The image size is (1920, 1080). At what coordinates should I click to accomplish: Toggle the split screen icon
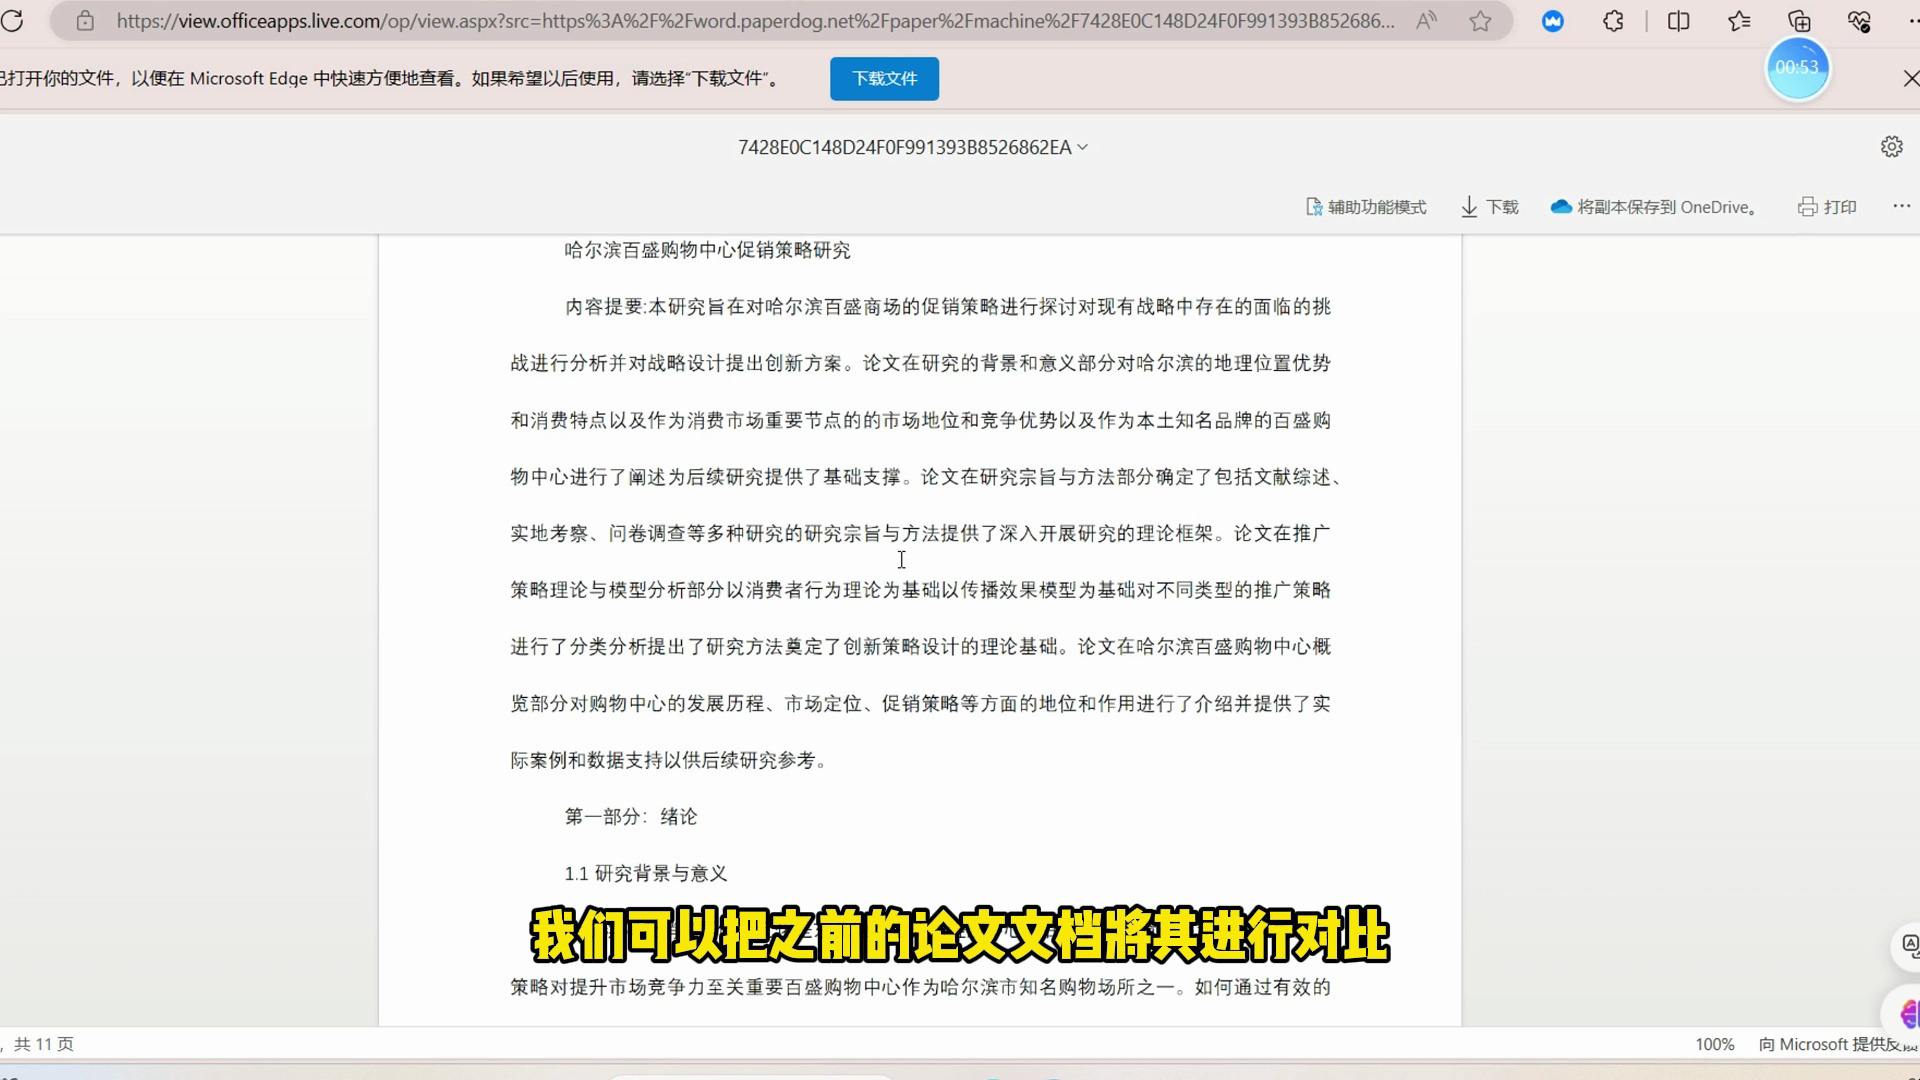(1679, 21)
